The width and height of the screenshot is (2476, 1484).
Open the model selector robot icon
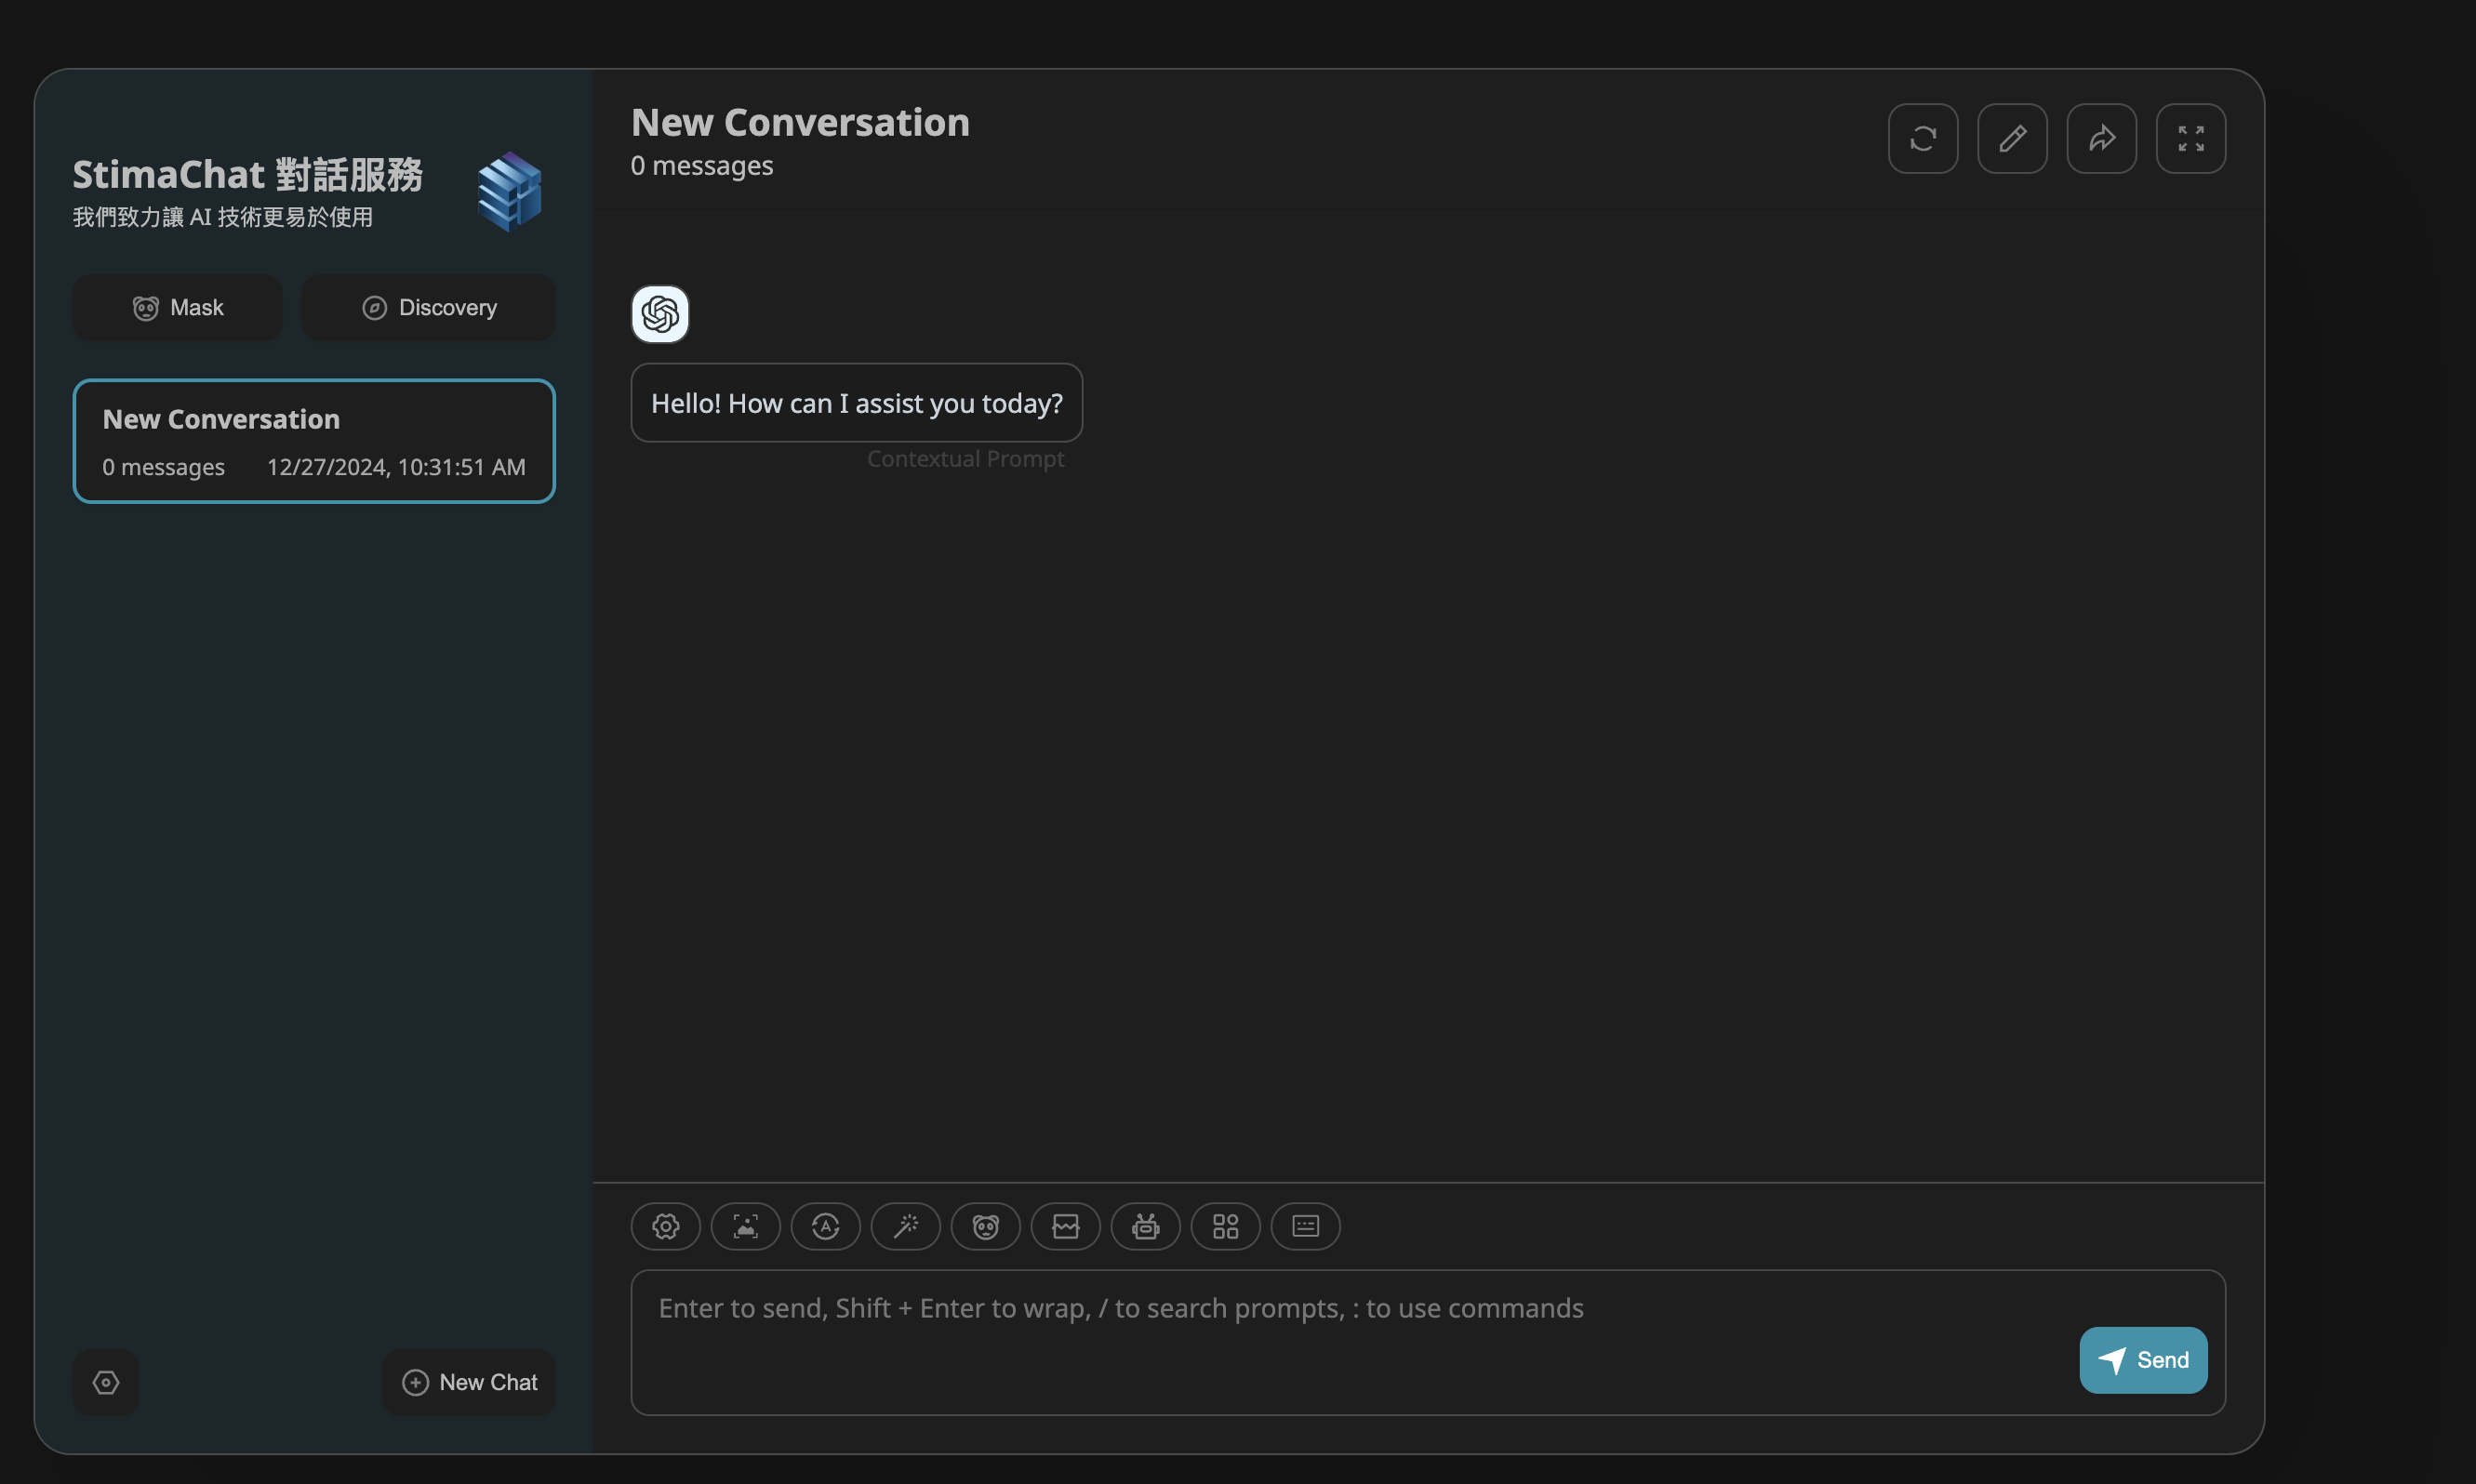point(1146,1226)
